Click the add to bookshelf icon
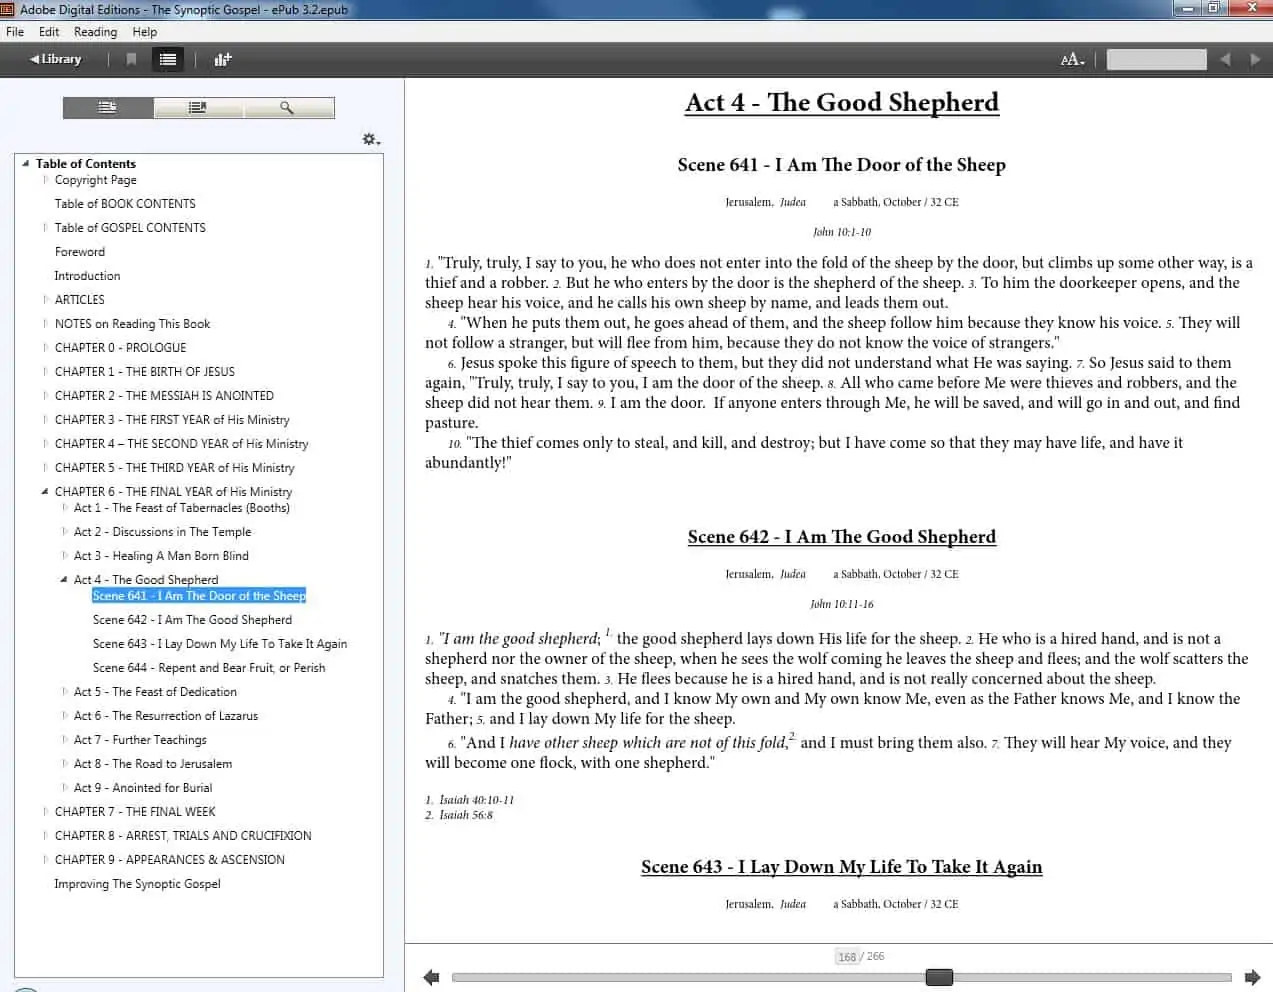The height and width of the screenshot is (992, 1273). (x=222, y=59)
